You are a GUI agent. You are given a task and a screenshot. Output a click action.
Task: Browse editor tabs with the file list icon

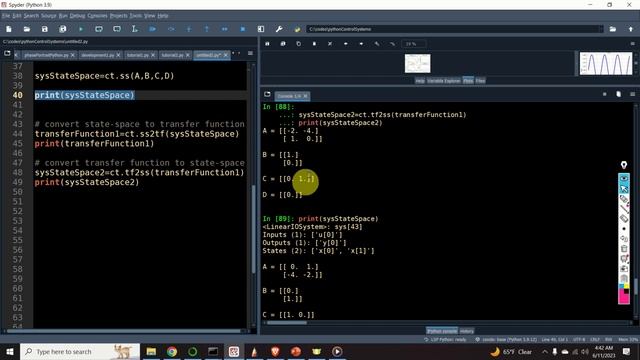(7, 53)
